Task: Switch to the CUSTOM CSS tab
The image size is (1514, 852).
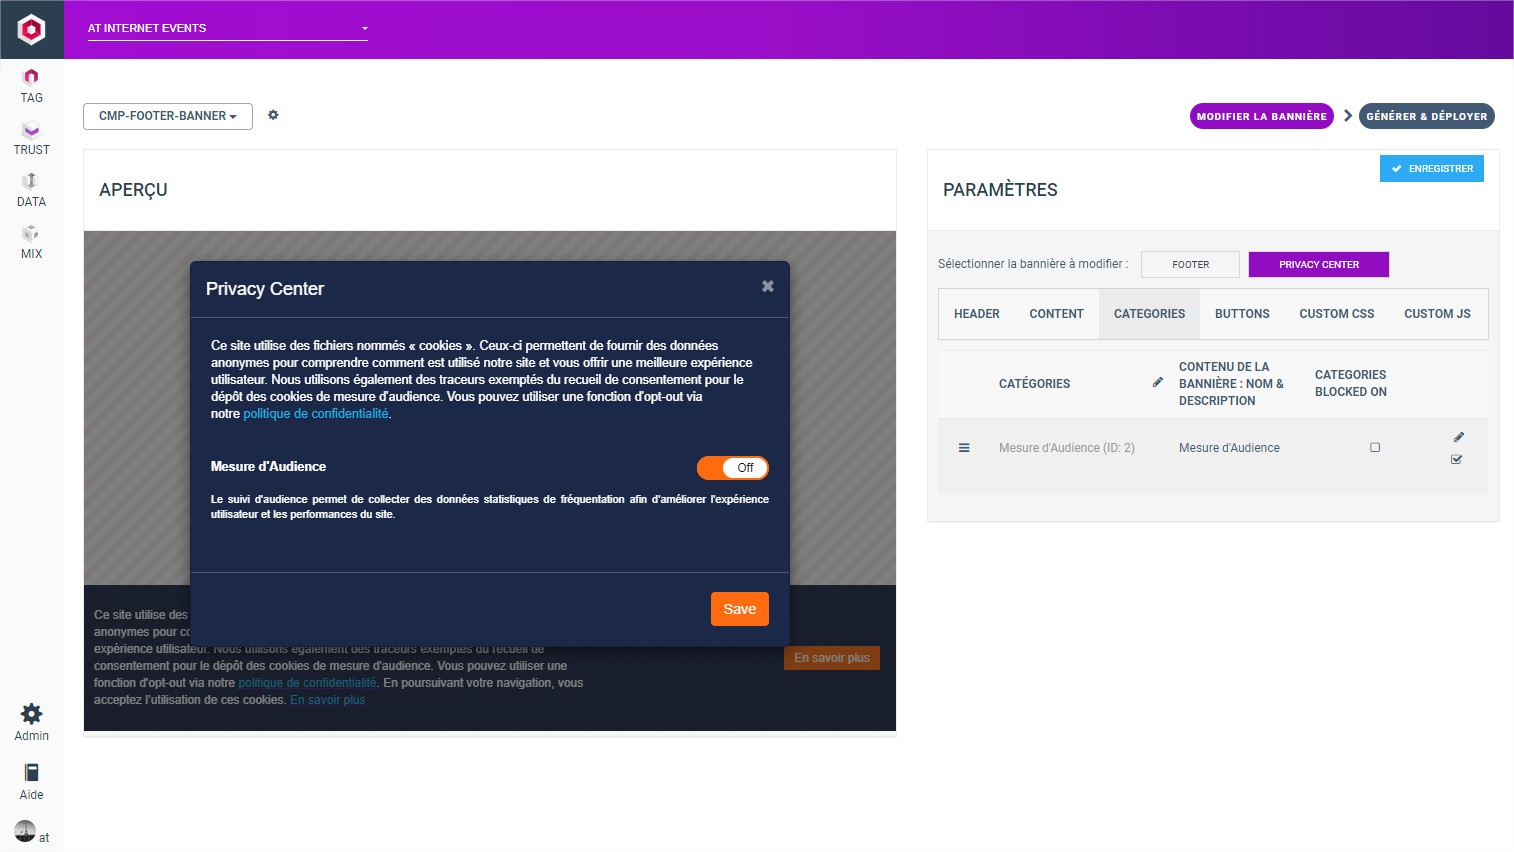Action: click(x=1336, y=314)
